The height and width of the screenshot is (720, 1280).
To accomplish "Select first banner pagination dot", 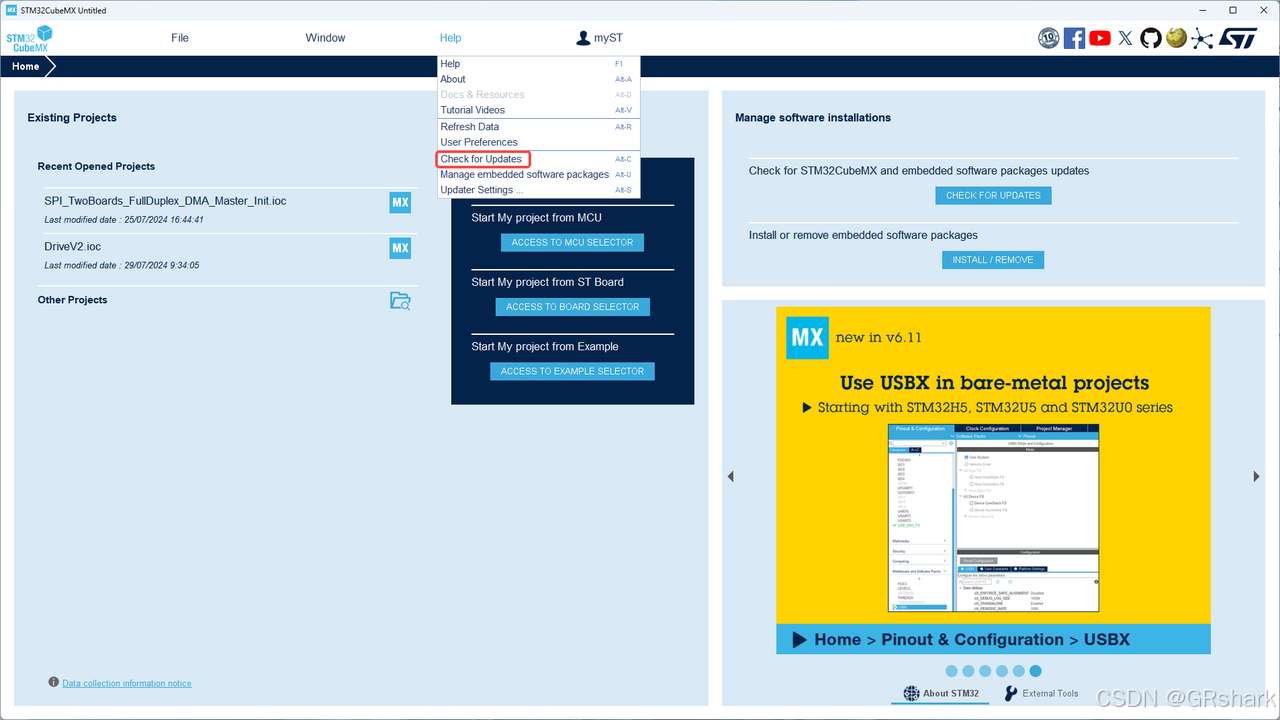I will coord(951,671).
